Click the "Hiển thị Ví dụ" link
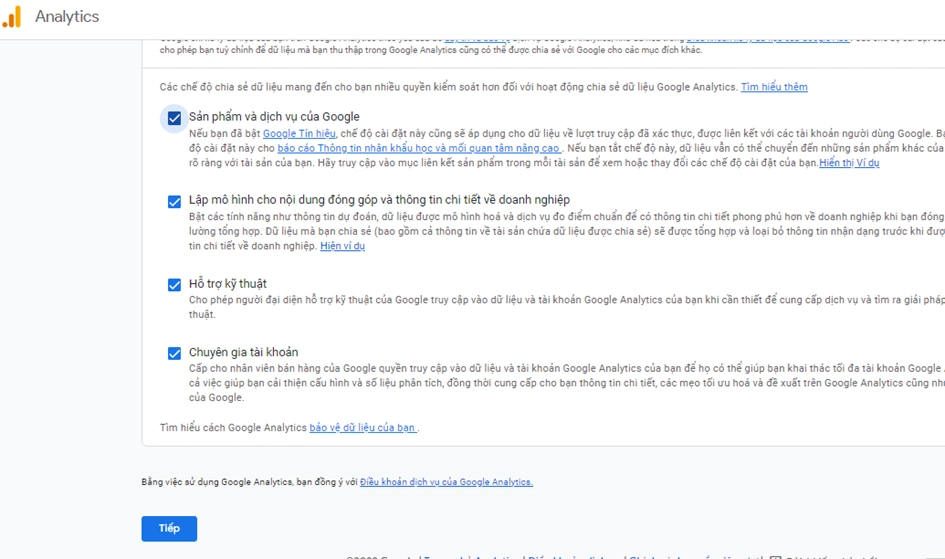The image size is (945, 559). click(849, 163)
